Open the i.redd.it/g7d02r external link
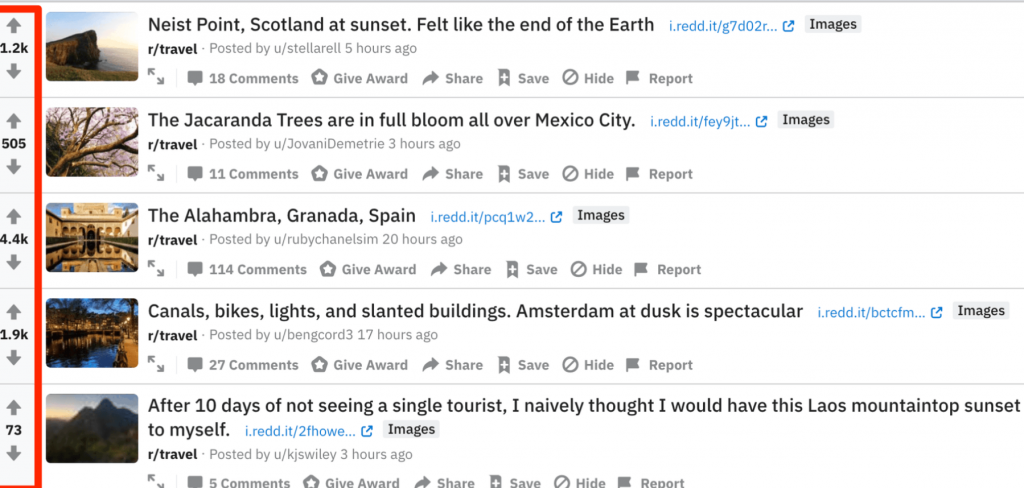The width and height of the screenshot is (1024, 488). [731, 25]
